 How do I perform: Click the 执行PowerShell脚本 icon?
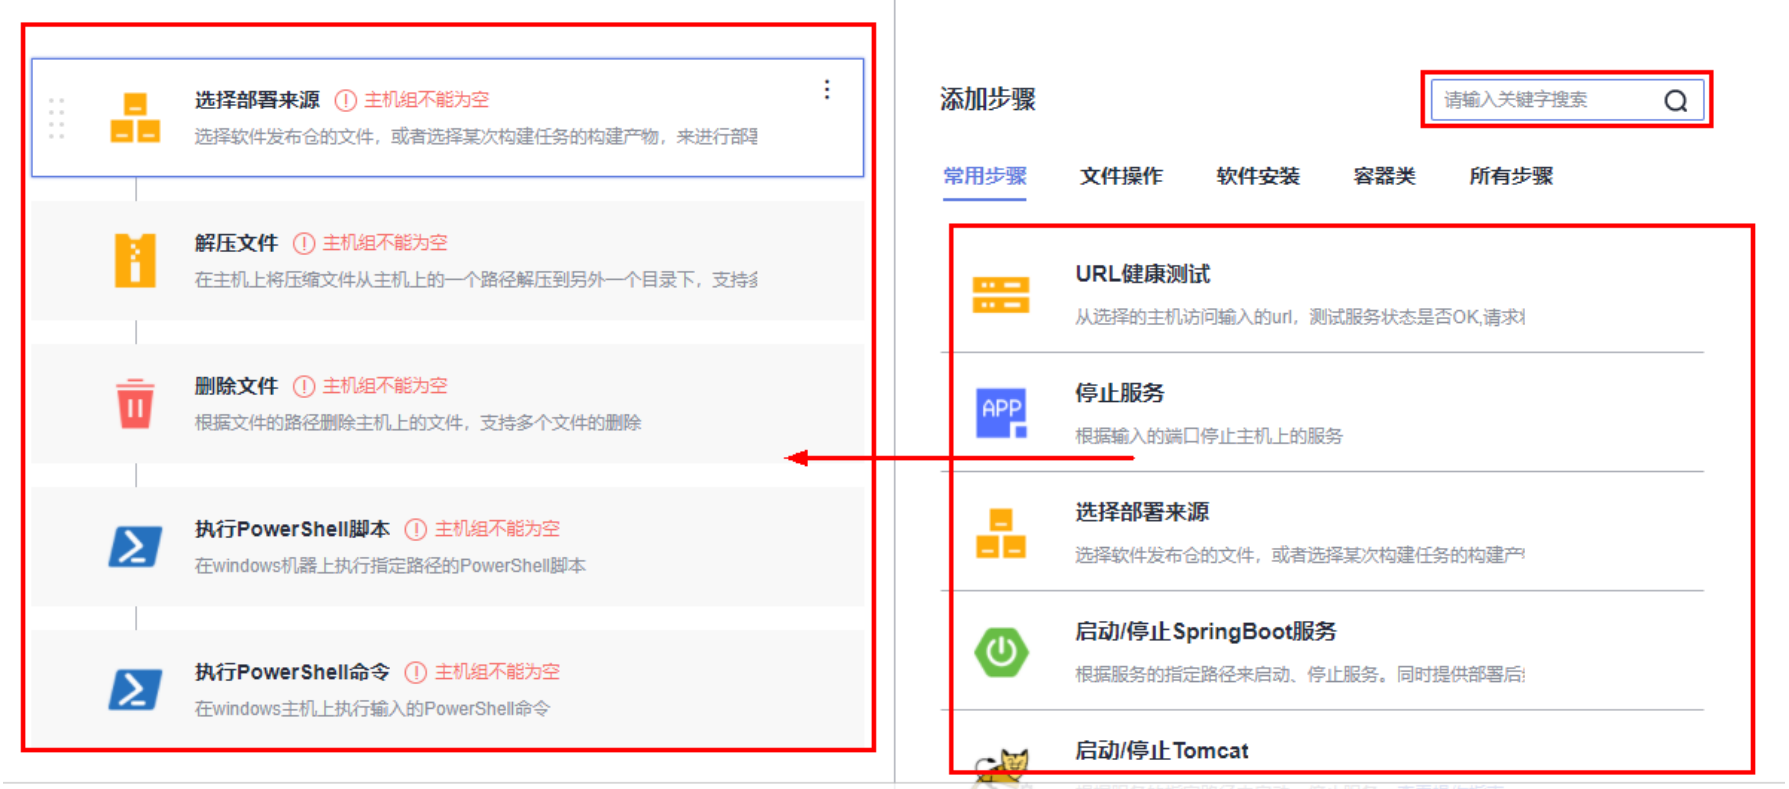pos(135,546)
